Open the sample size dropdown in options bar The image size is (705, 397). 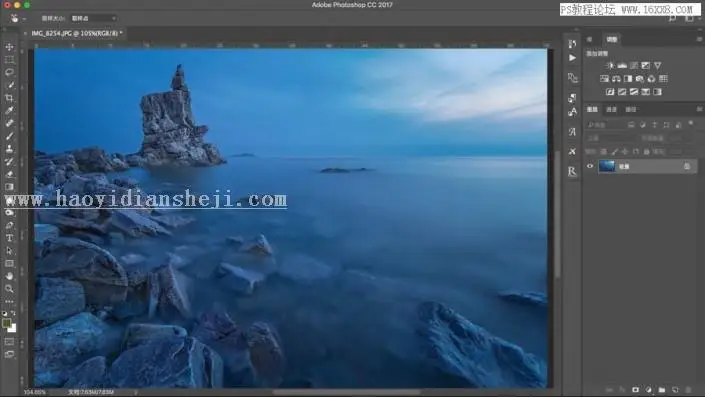point(94,18)
